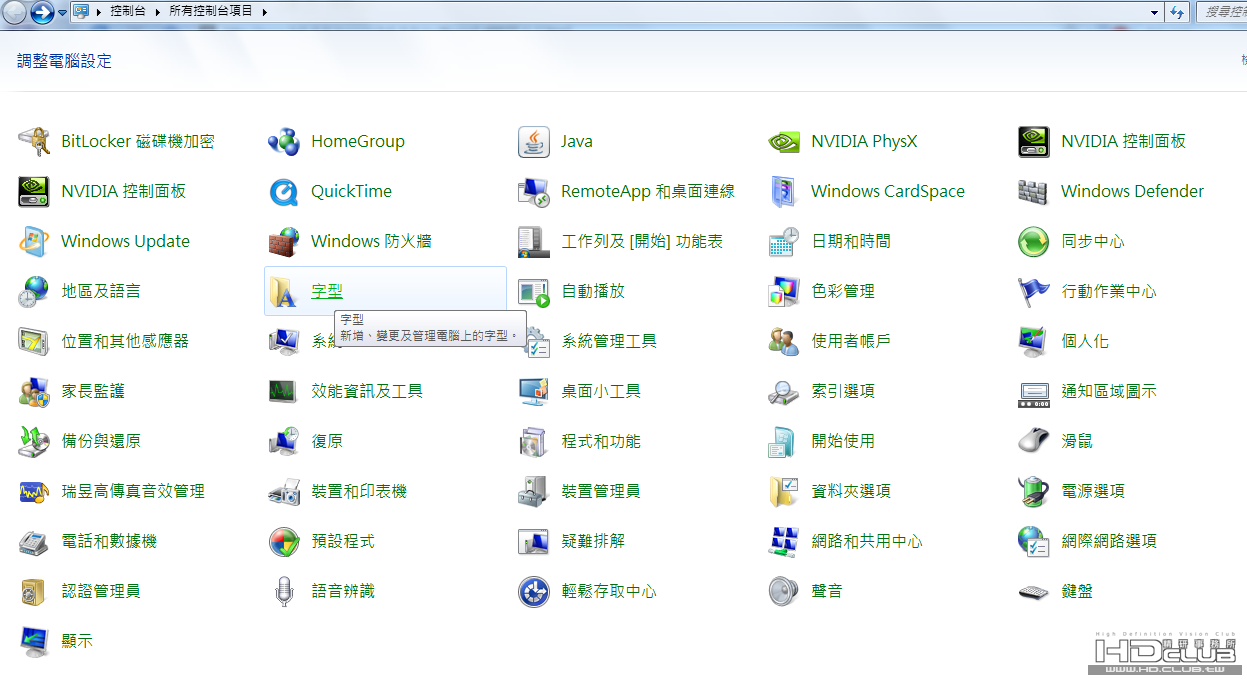Image resolution: width=1247 pixels, height=680 pixels.
Task: Open the Windows 防火牆 icon
Action: (284, 242)
